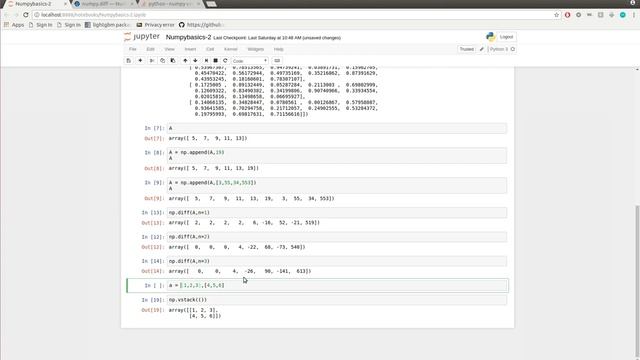This screenshot has height=360, width=640.
Task: Open the Apps shortcut in the bookmarks bar
Action: 14,25
